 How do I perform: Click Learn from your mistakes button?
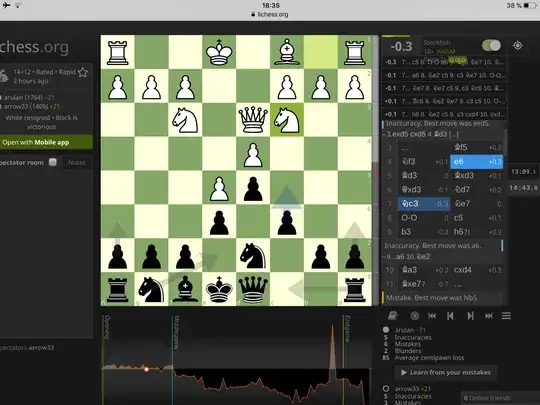446,373
